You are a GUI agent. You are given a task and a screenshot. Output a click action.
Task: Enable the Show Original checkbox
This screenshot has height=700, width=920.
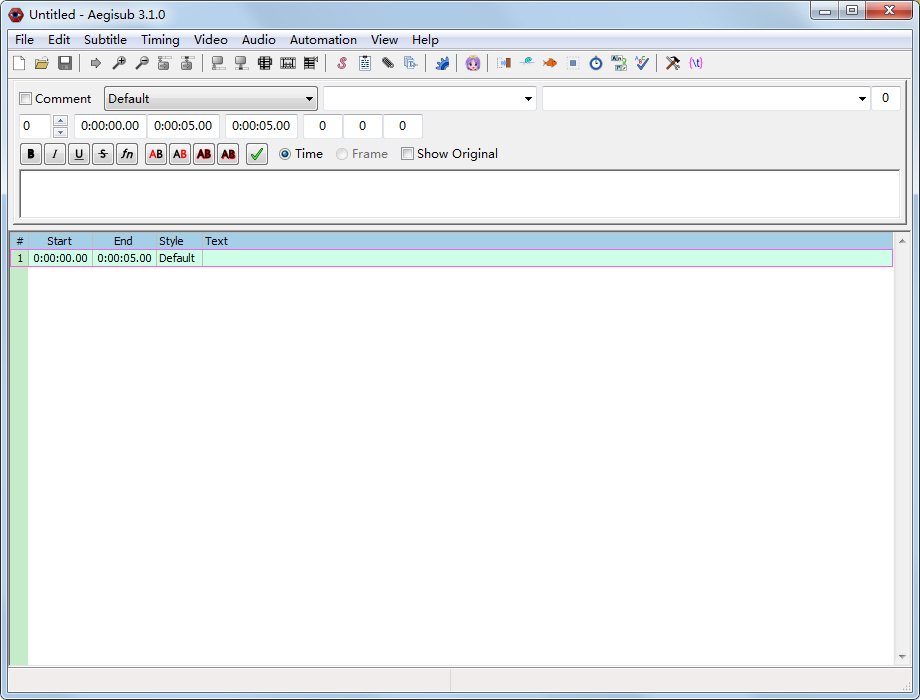click(x=407, y=154)
